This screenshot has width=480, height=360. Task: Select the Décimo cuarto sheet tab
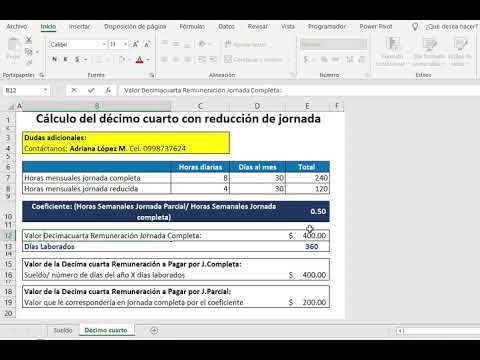tap(106, 330)
